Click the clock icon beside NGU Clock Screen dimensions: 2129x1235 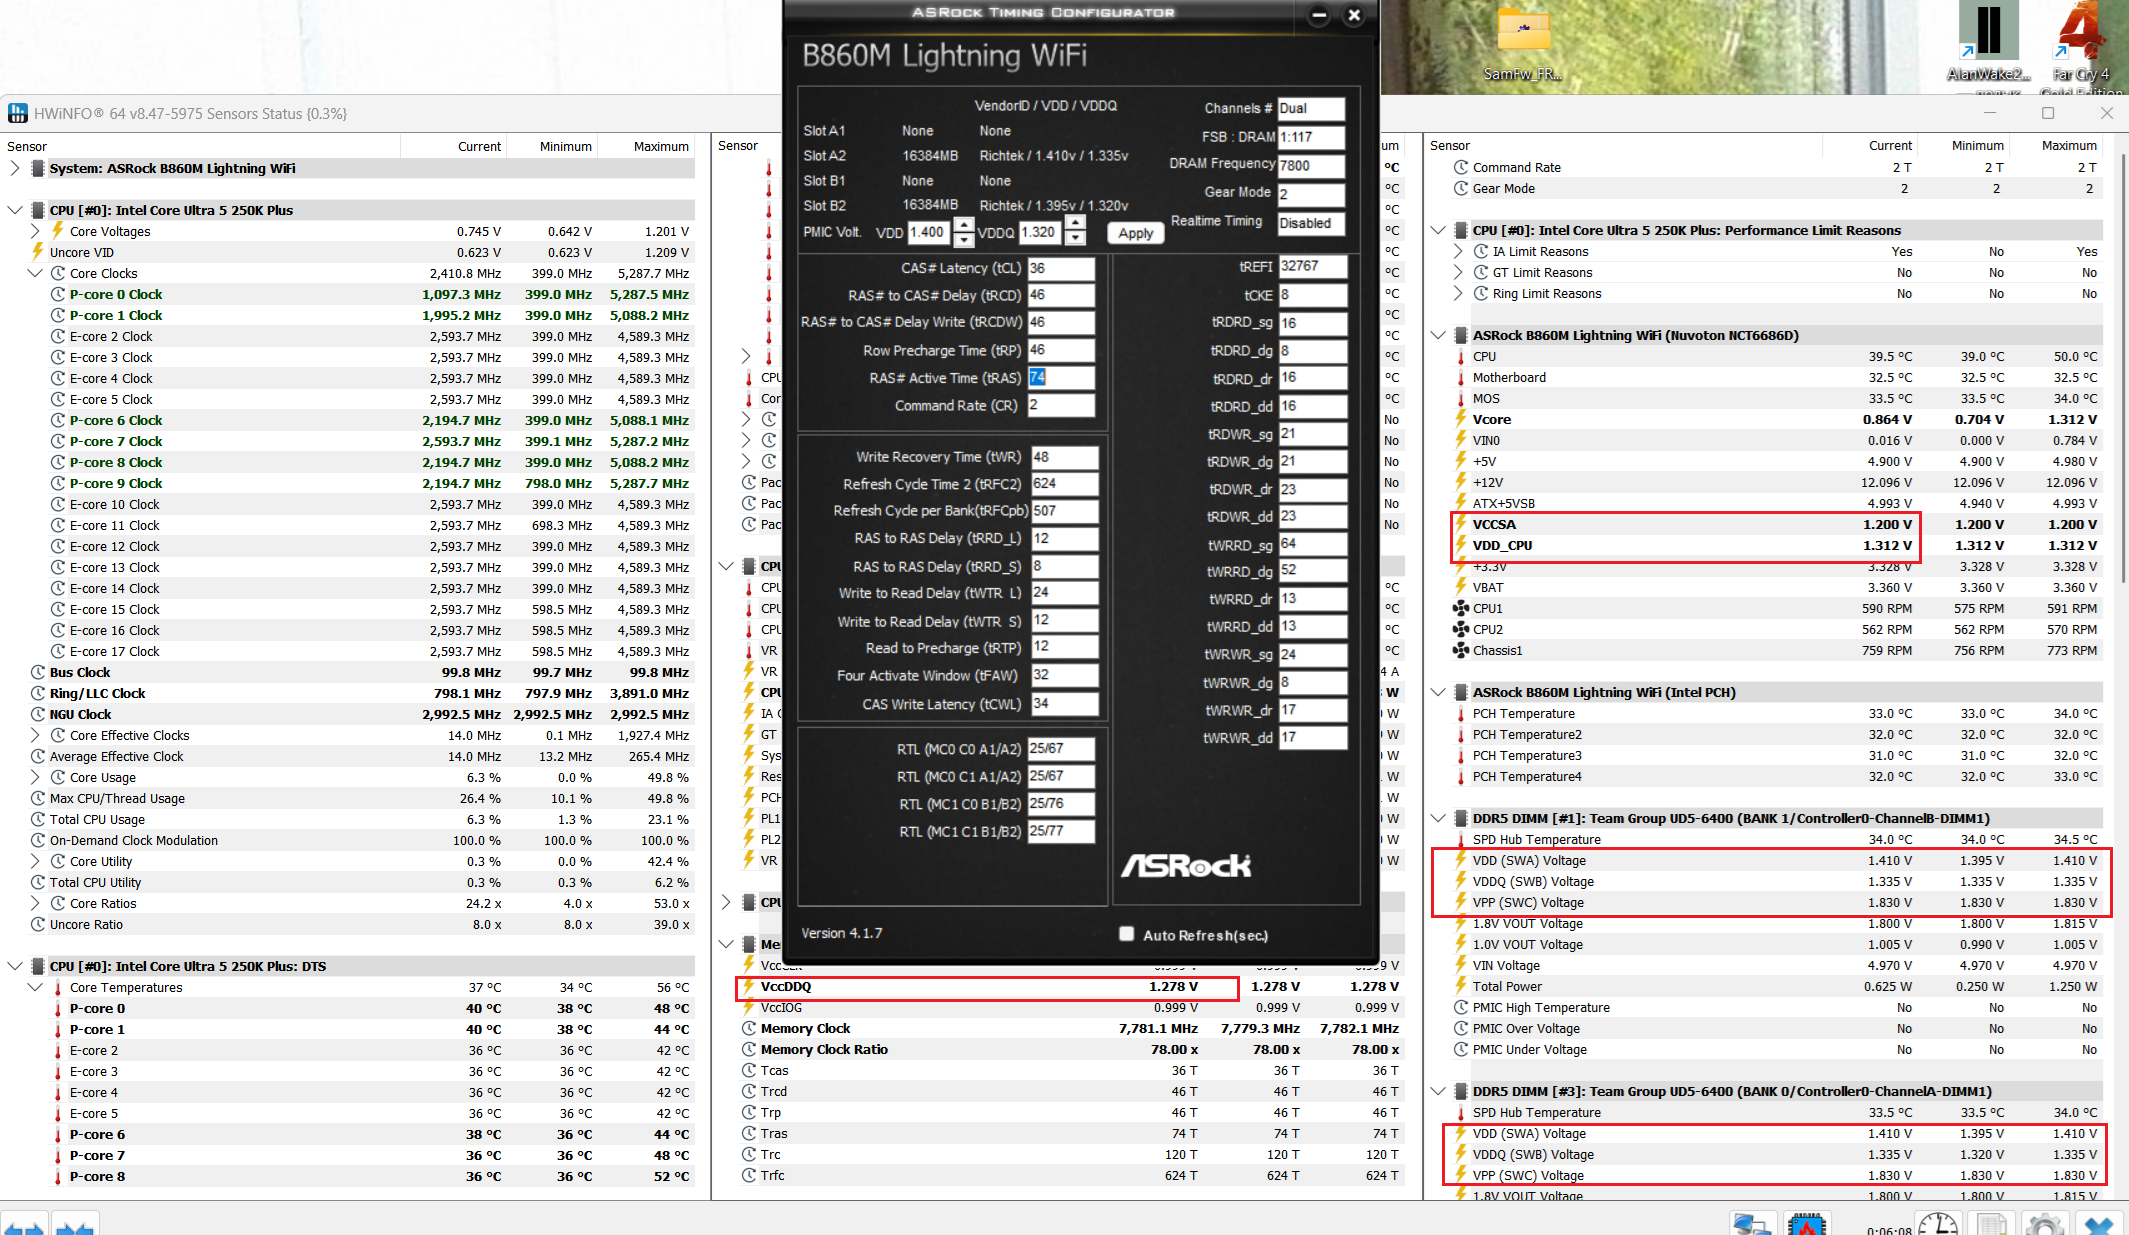point(38,714)
